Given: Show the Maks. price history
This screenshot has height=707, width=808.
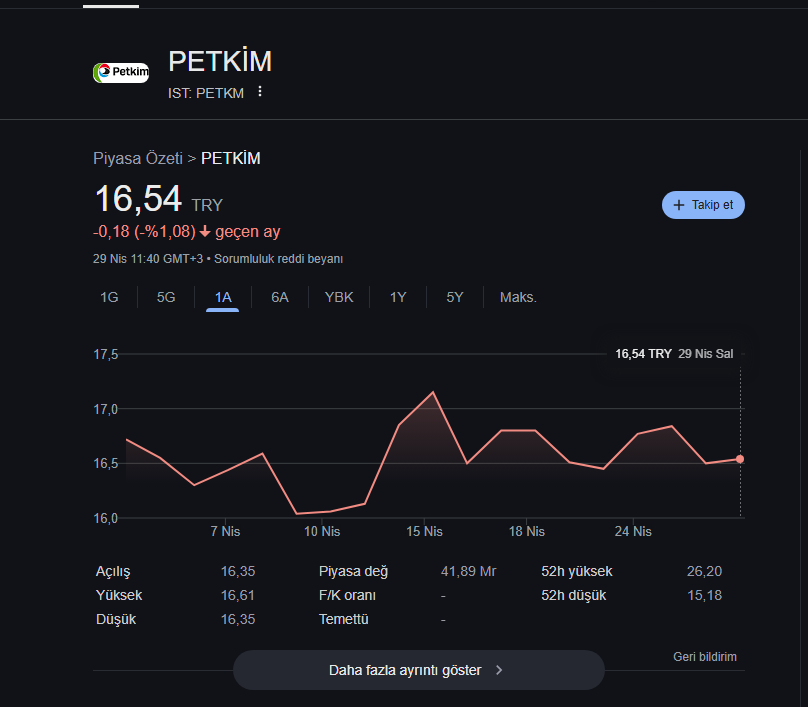Looking at the screenshot, I should (x=518, y=297).
